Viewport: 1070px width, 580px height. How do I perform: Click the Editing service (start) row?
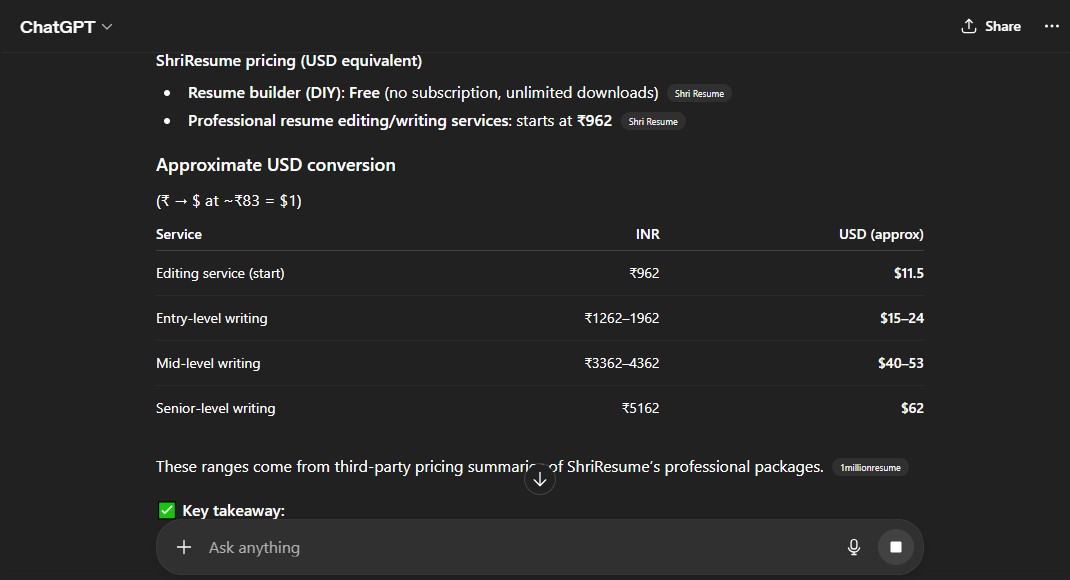220,272
